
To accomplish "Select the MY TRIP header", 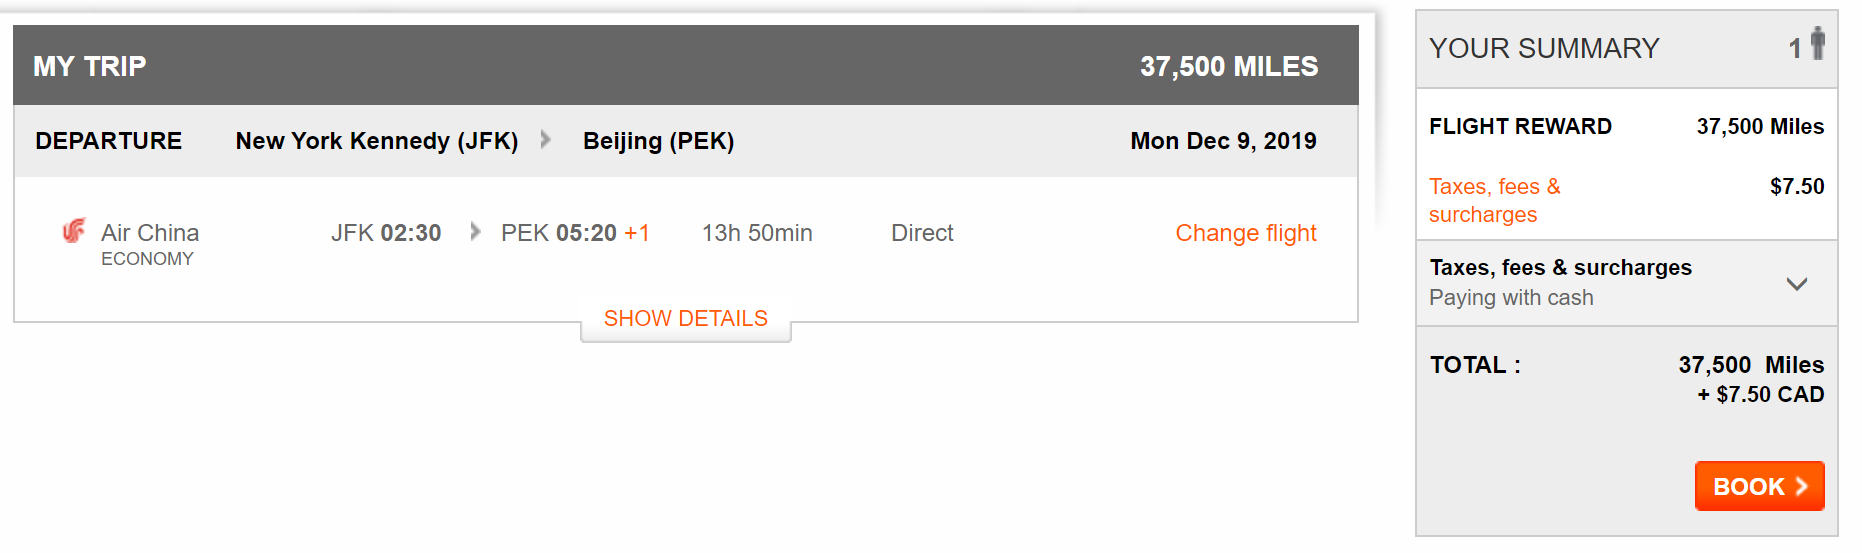I will pos(90,66).
